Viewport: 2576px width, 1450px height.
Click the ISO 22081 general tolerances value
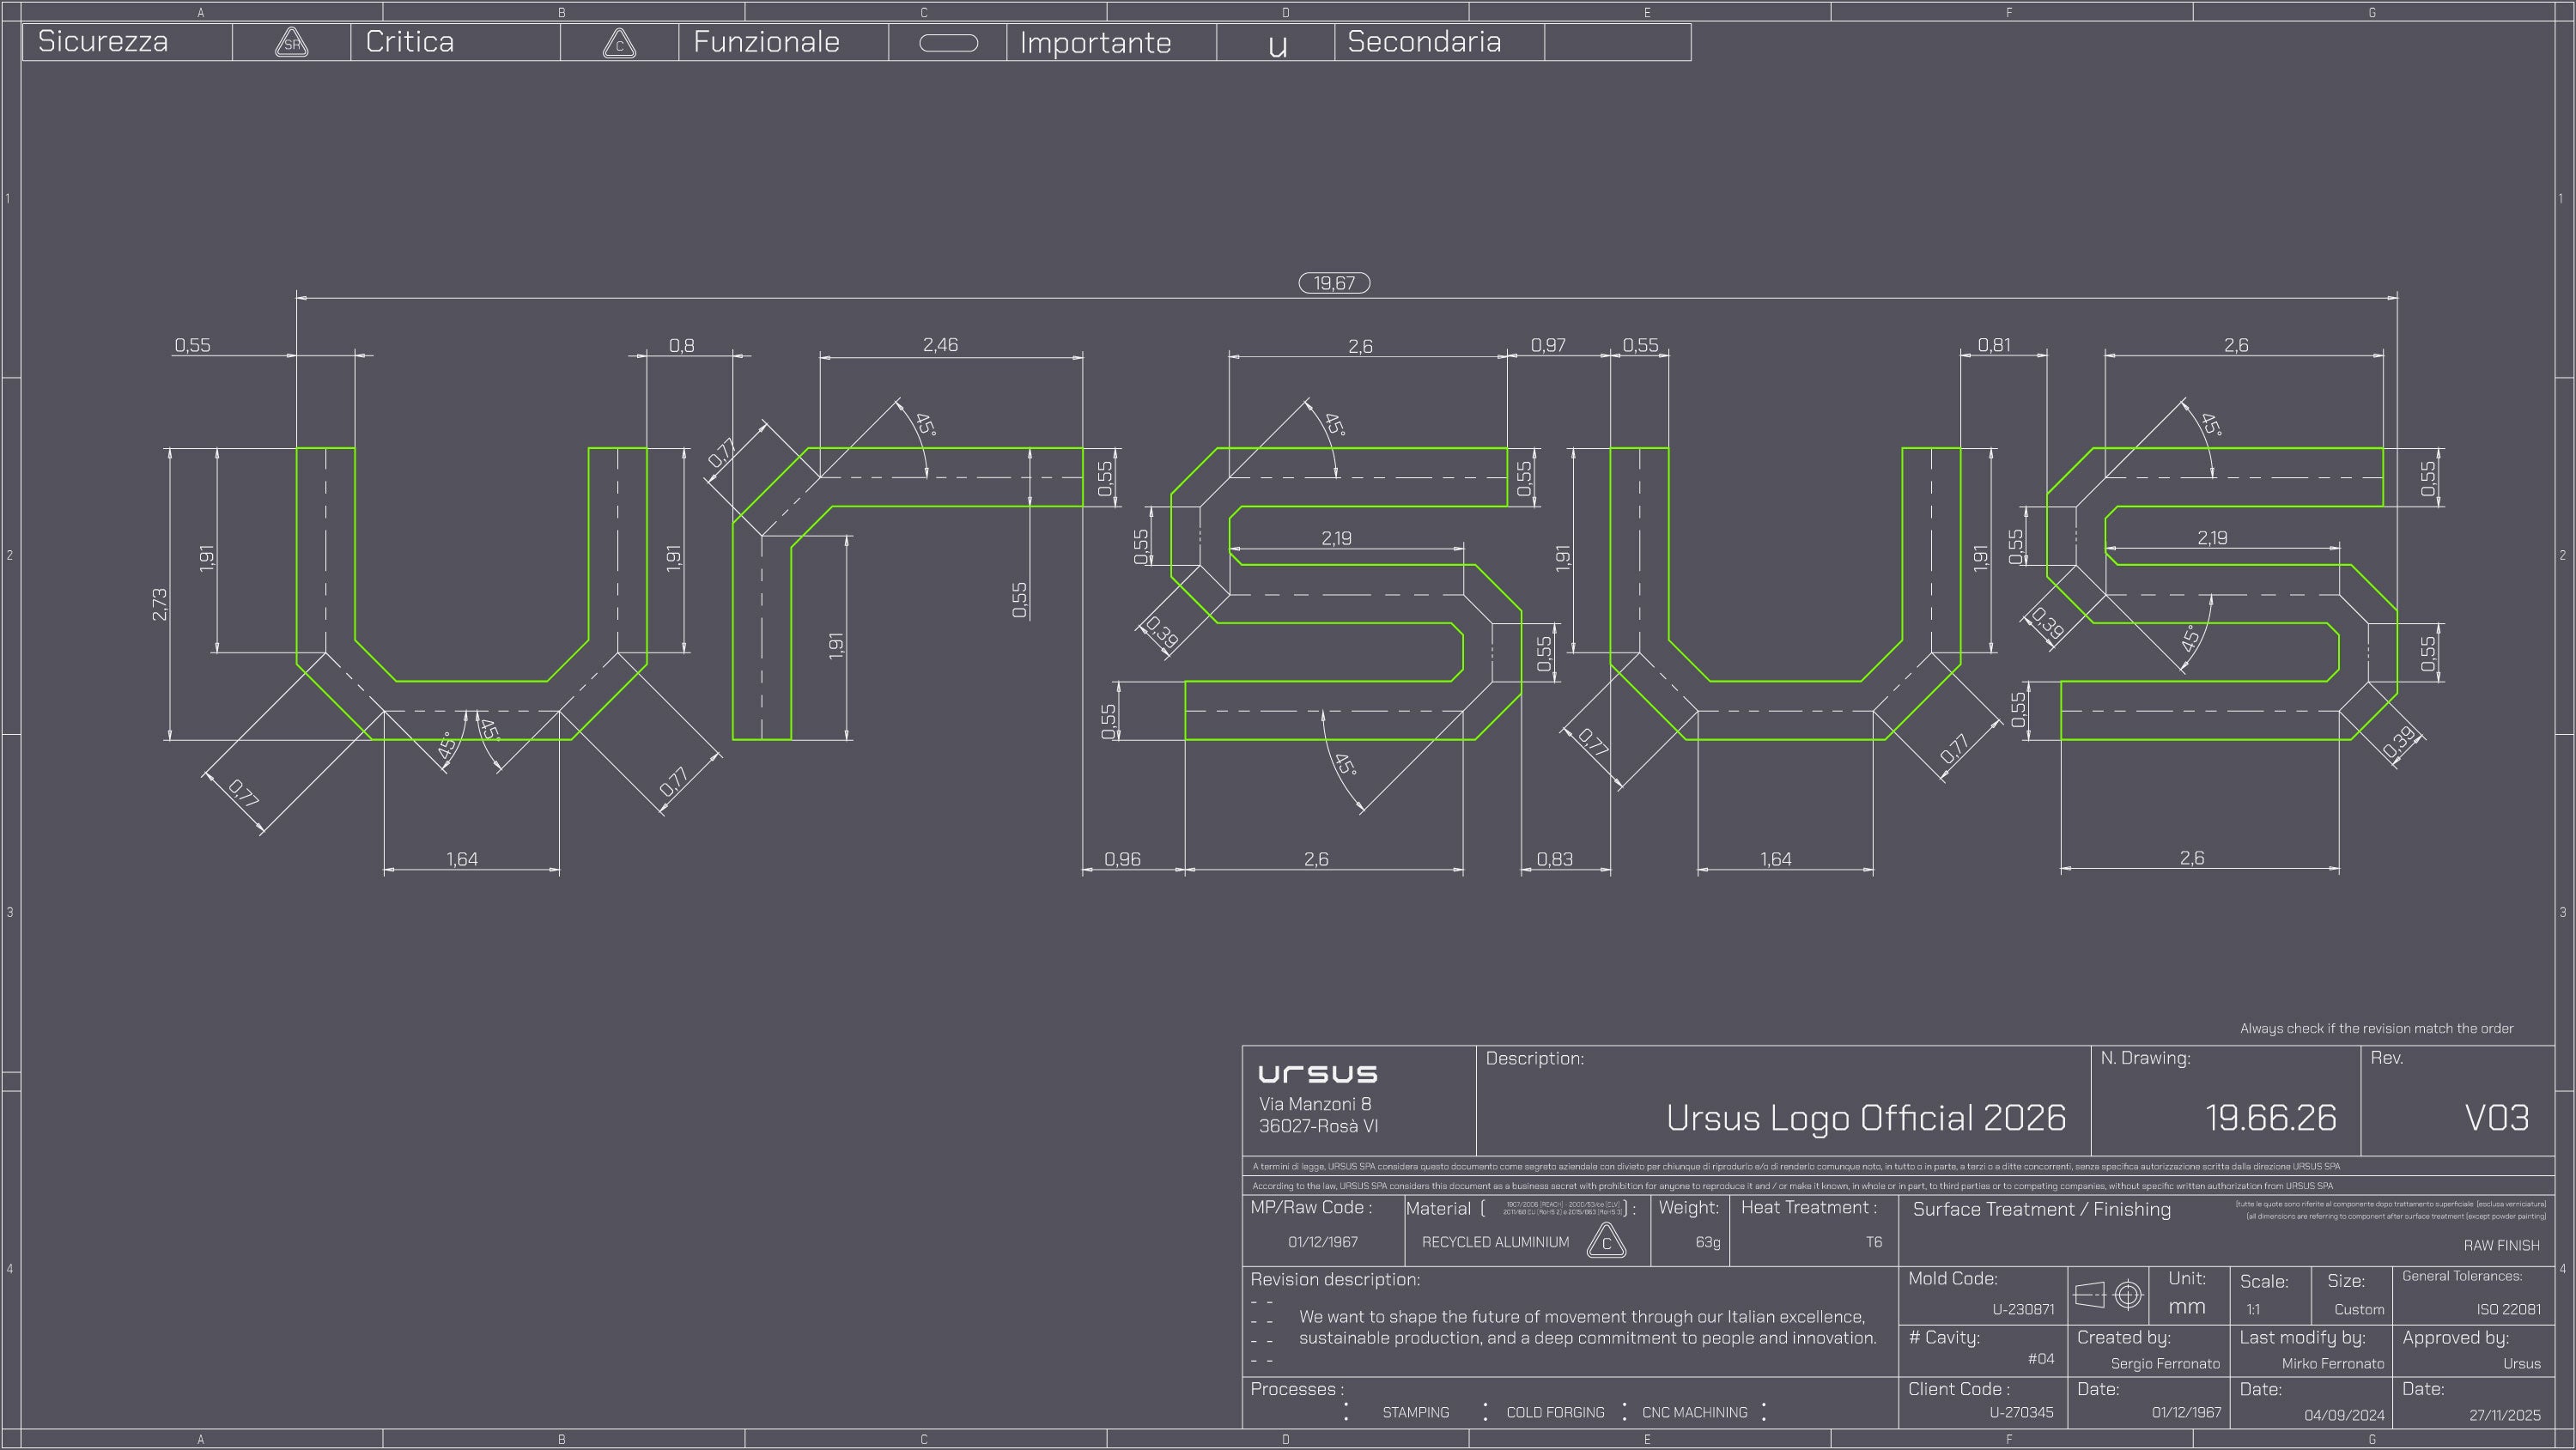tap(2508, 1309)
